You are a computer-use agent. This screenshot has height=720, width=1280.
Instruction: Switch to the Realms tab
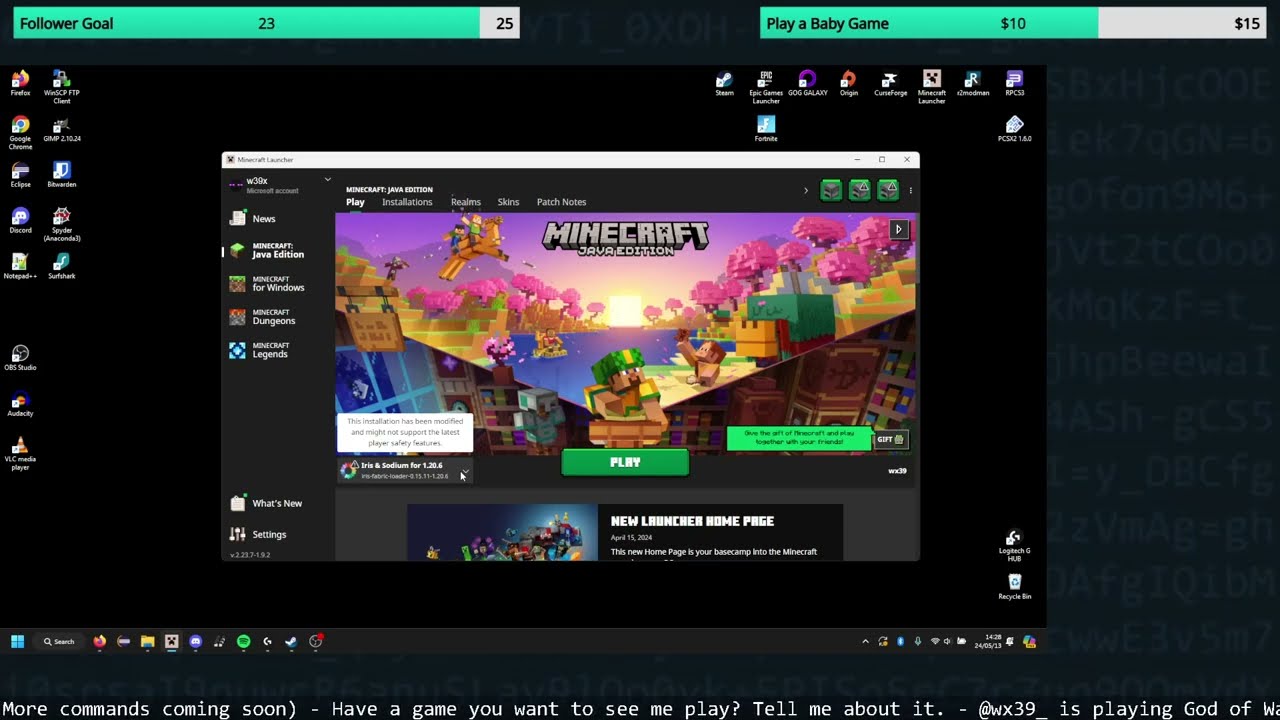[466, 202]
